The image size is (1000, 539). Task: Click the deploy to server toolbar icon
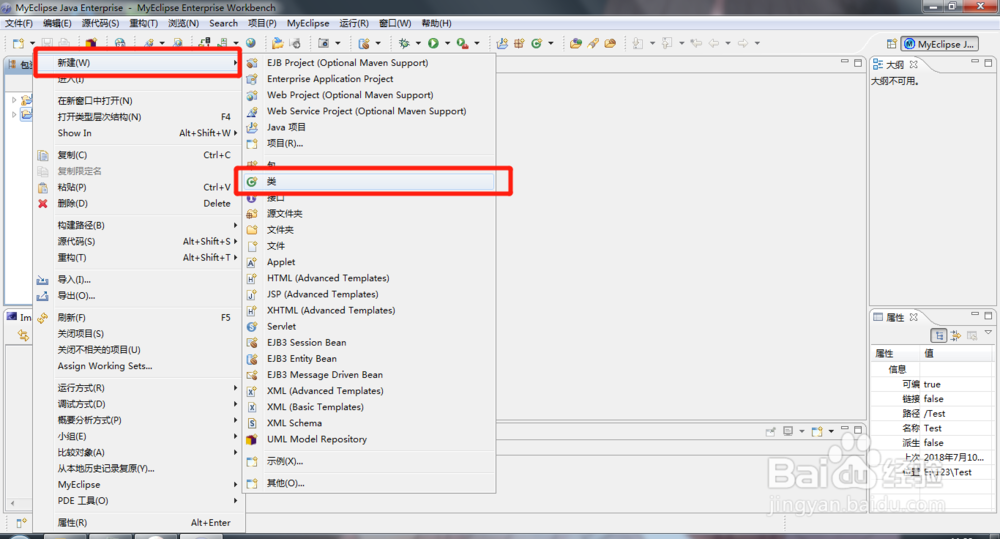pos(204,43)
